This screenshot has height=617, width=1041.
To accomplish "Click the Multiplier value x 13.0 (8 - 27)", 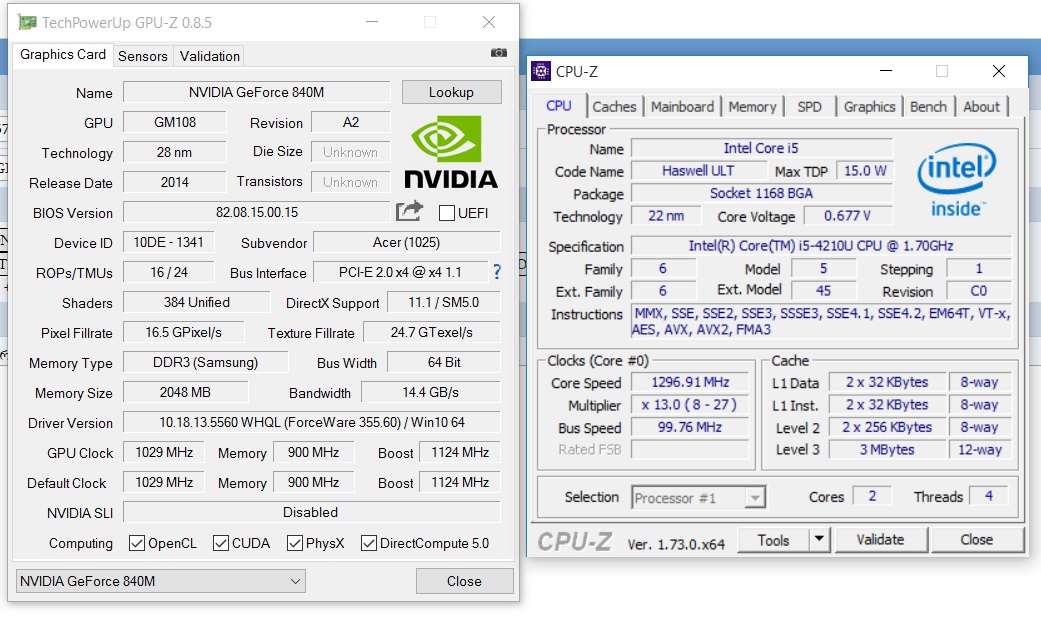I will click(690, 404).
